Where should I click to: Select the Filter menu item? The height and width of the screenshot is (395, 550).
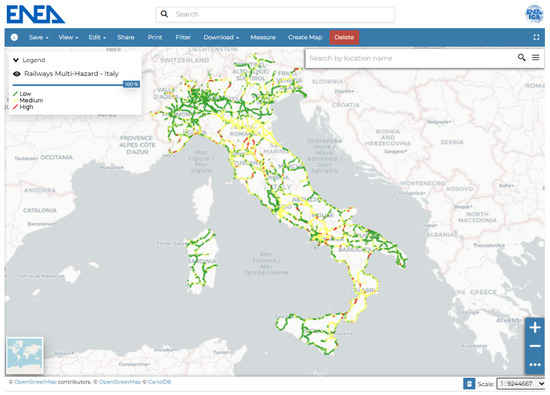pos(183,37)
